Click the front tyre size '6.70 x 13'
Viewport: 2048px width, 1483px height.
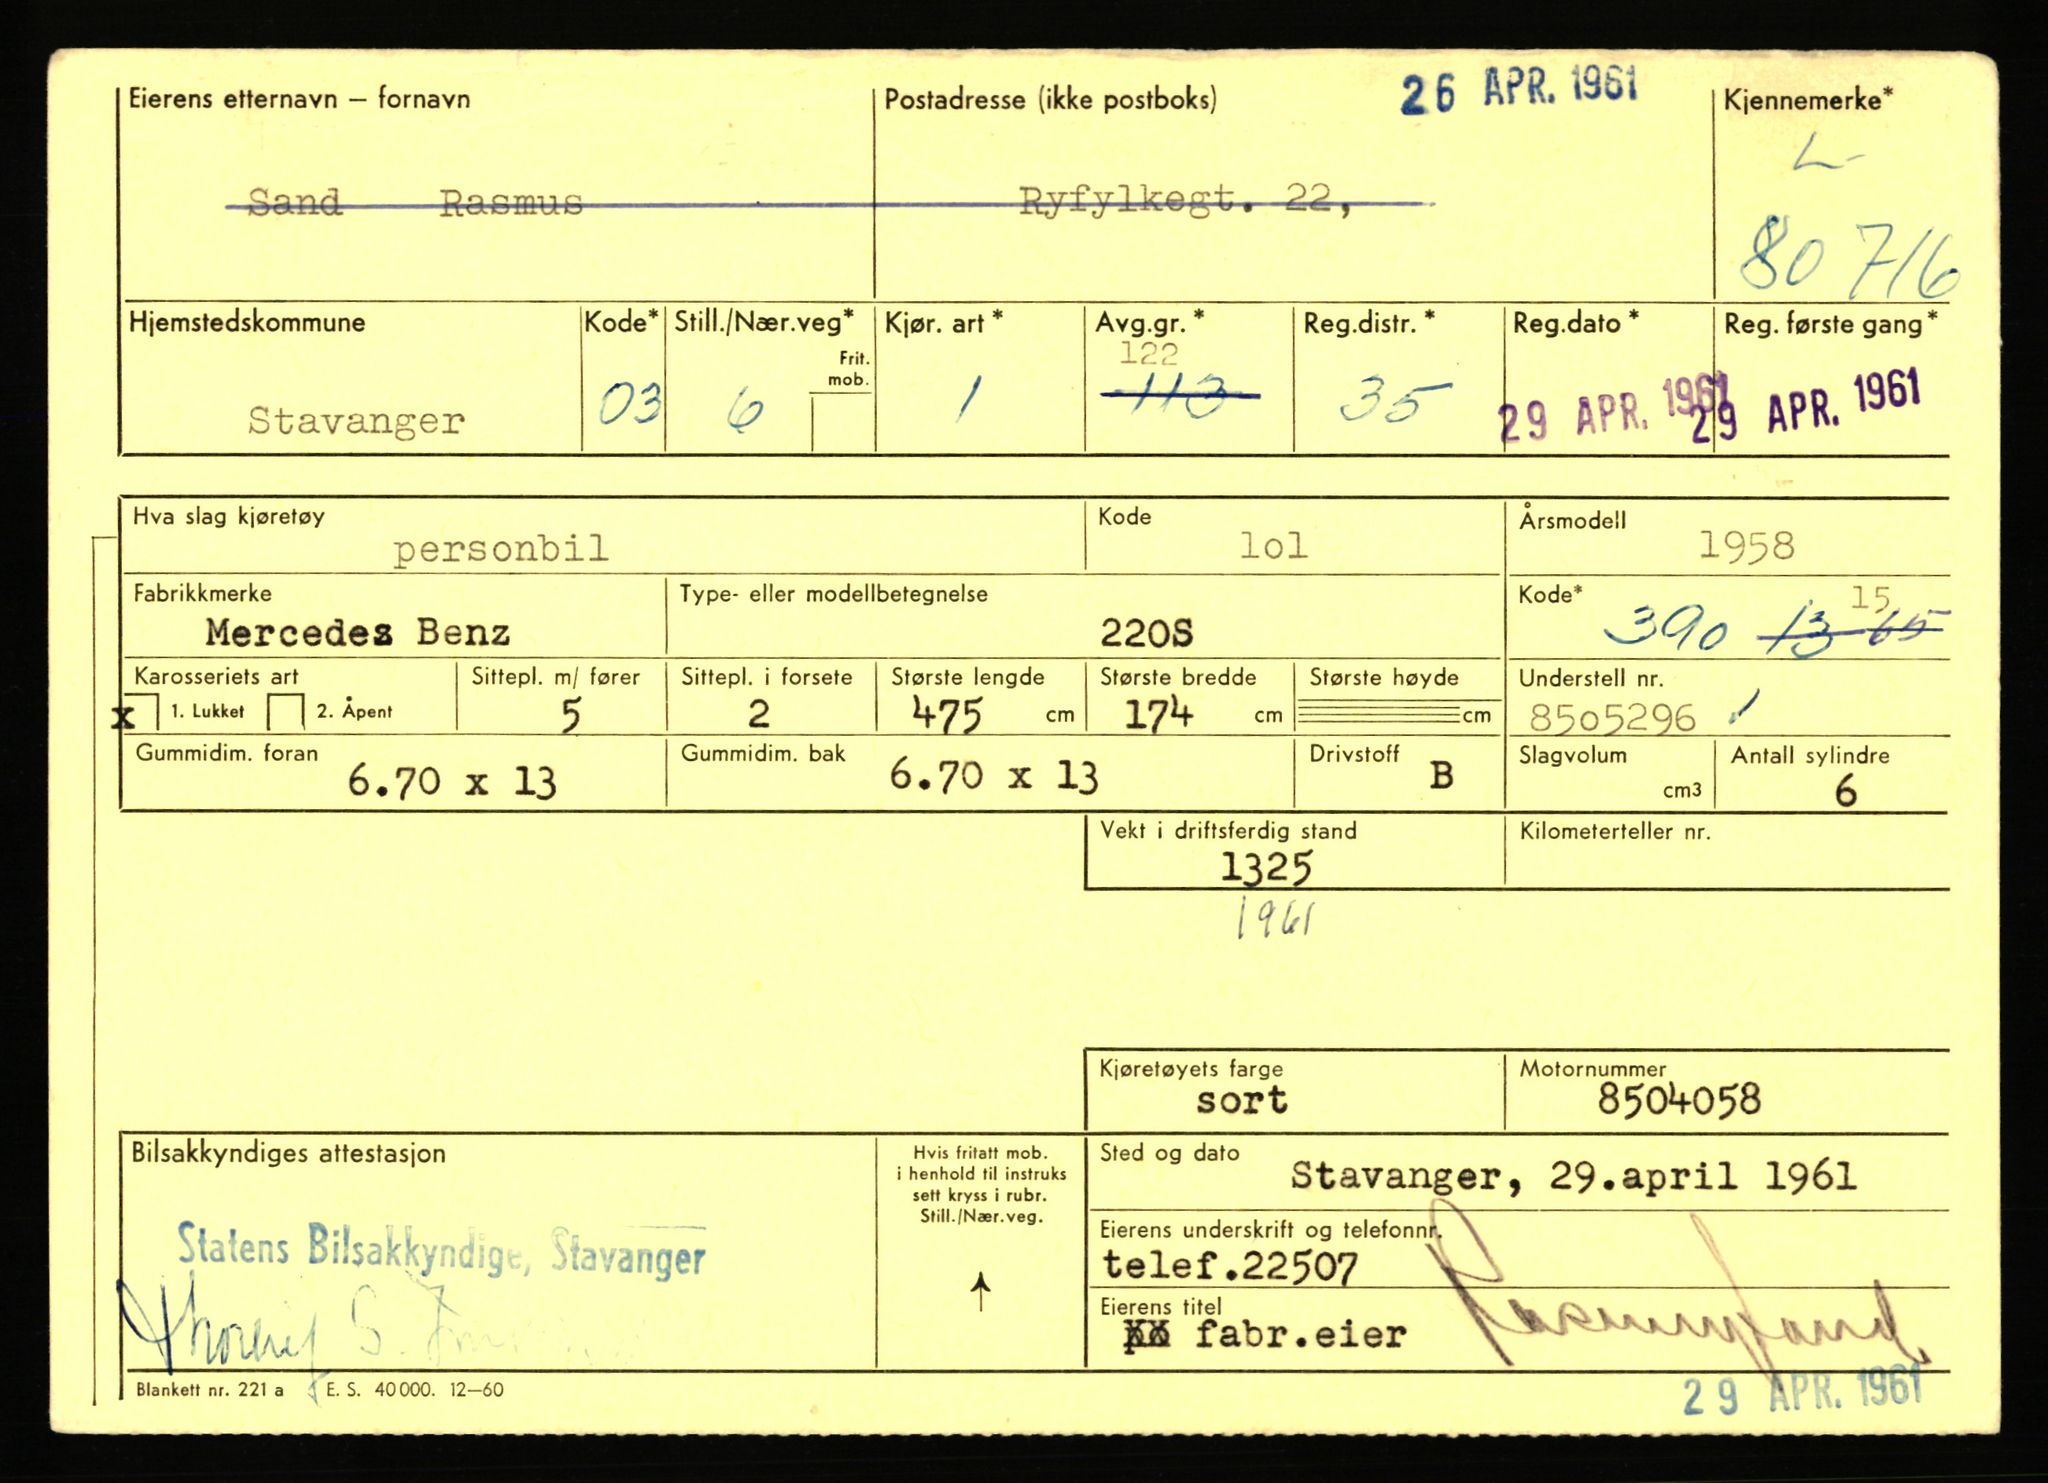pyautogui.click(x=451, y=781)
